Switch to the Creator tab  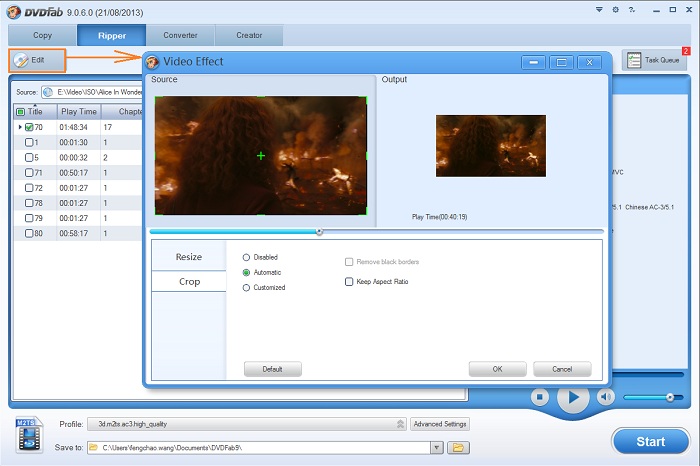249,35
